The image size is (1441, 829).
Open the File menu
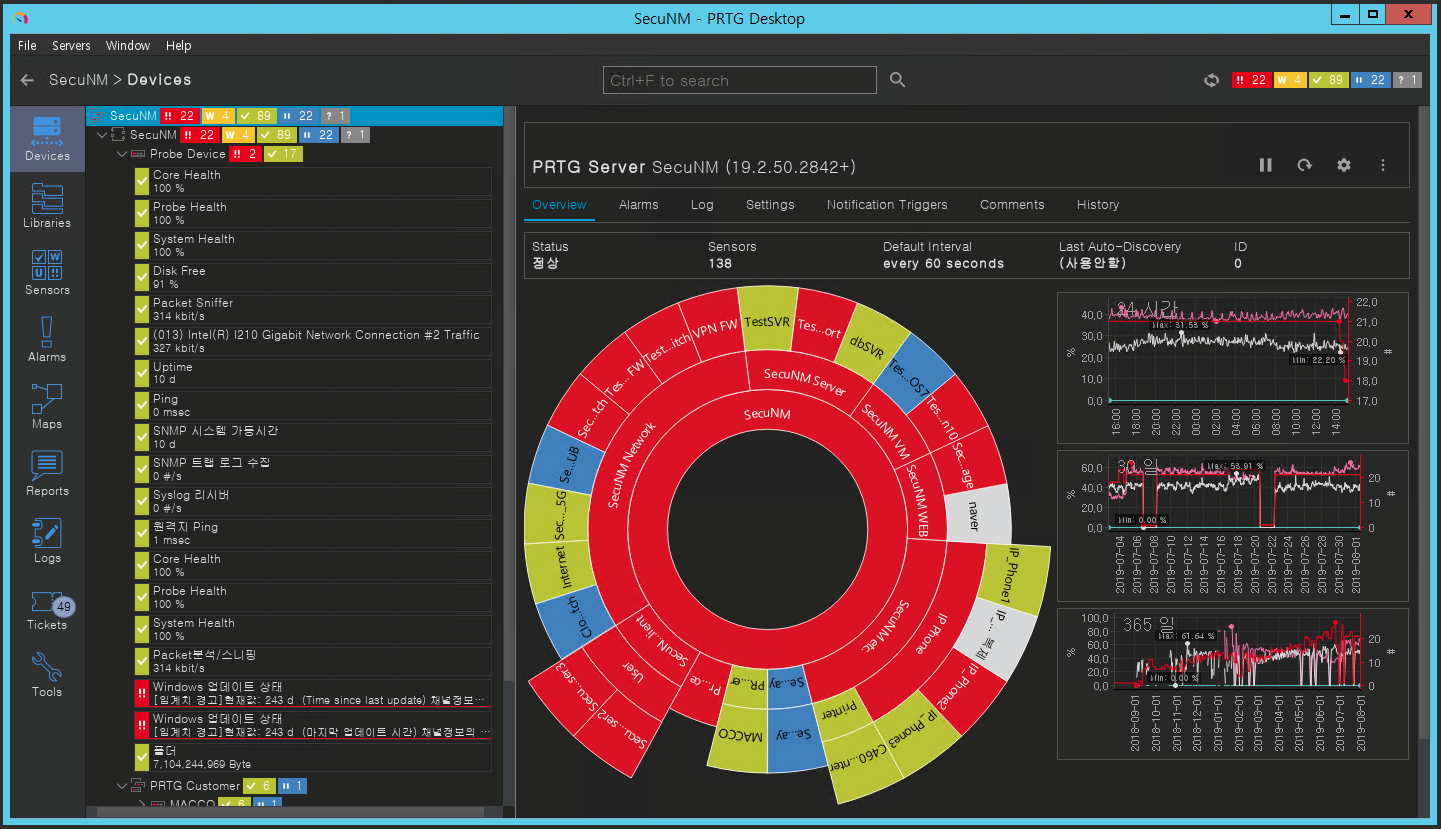coord(27,45)
